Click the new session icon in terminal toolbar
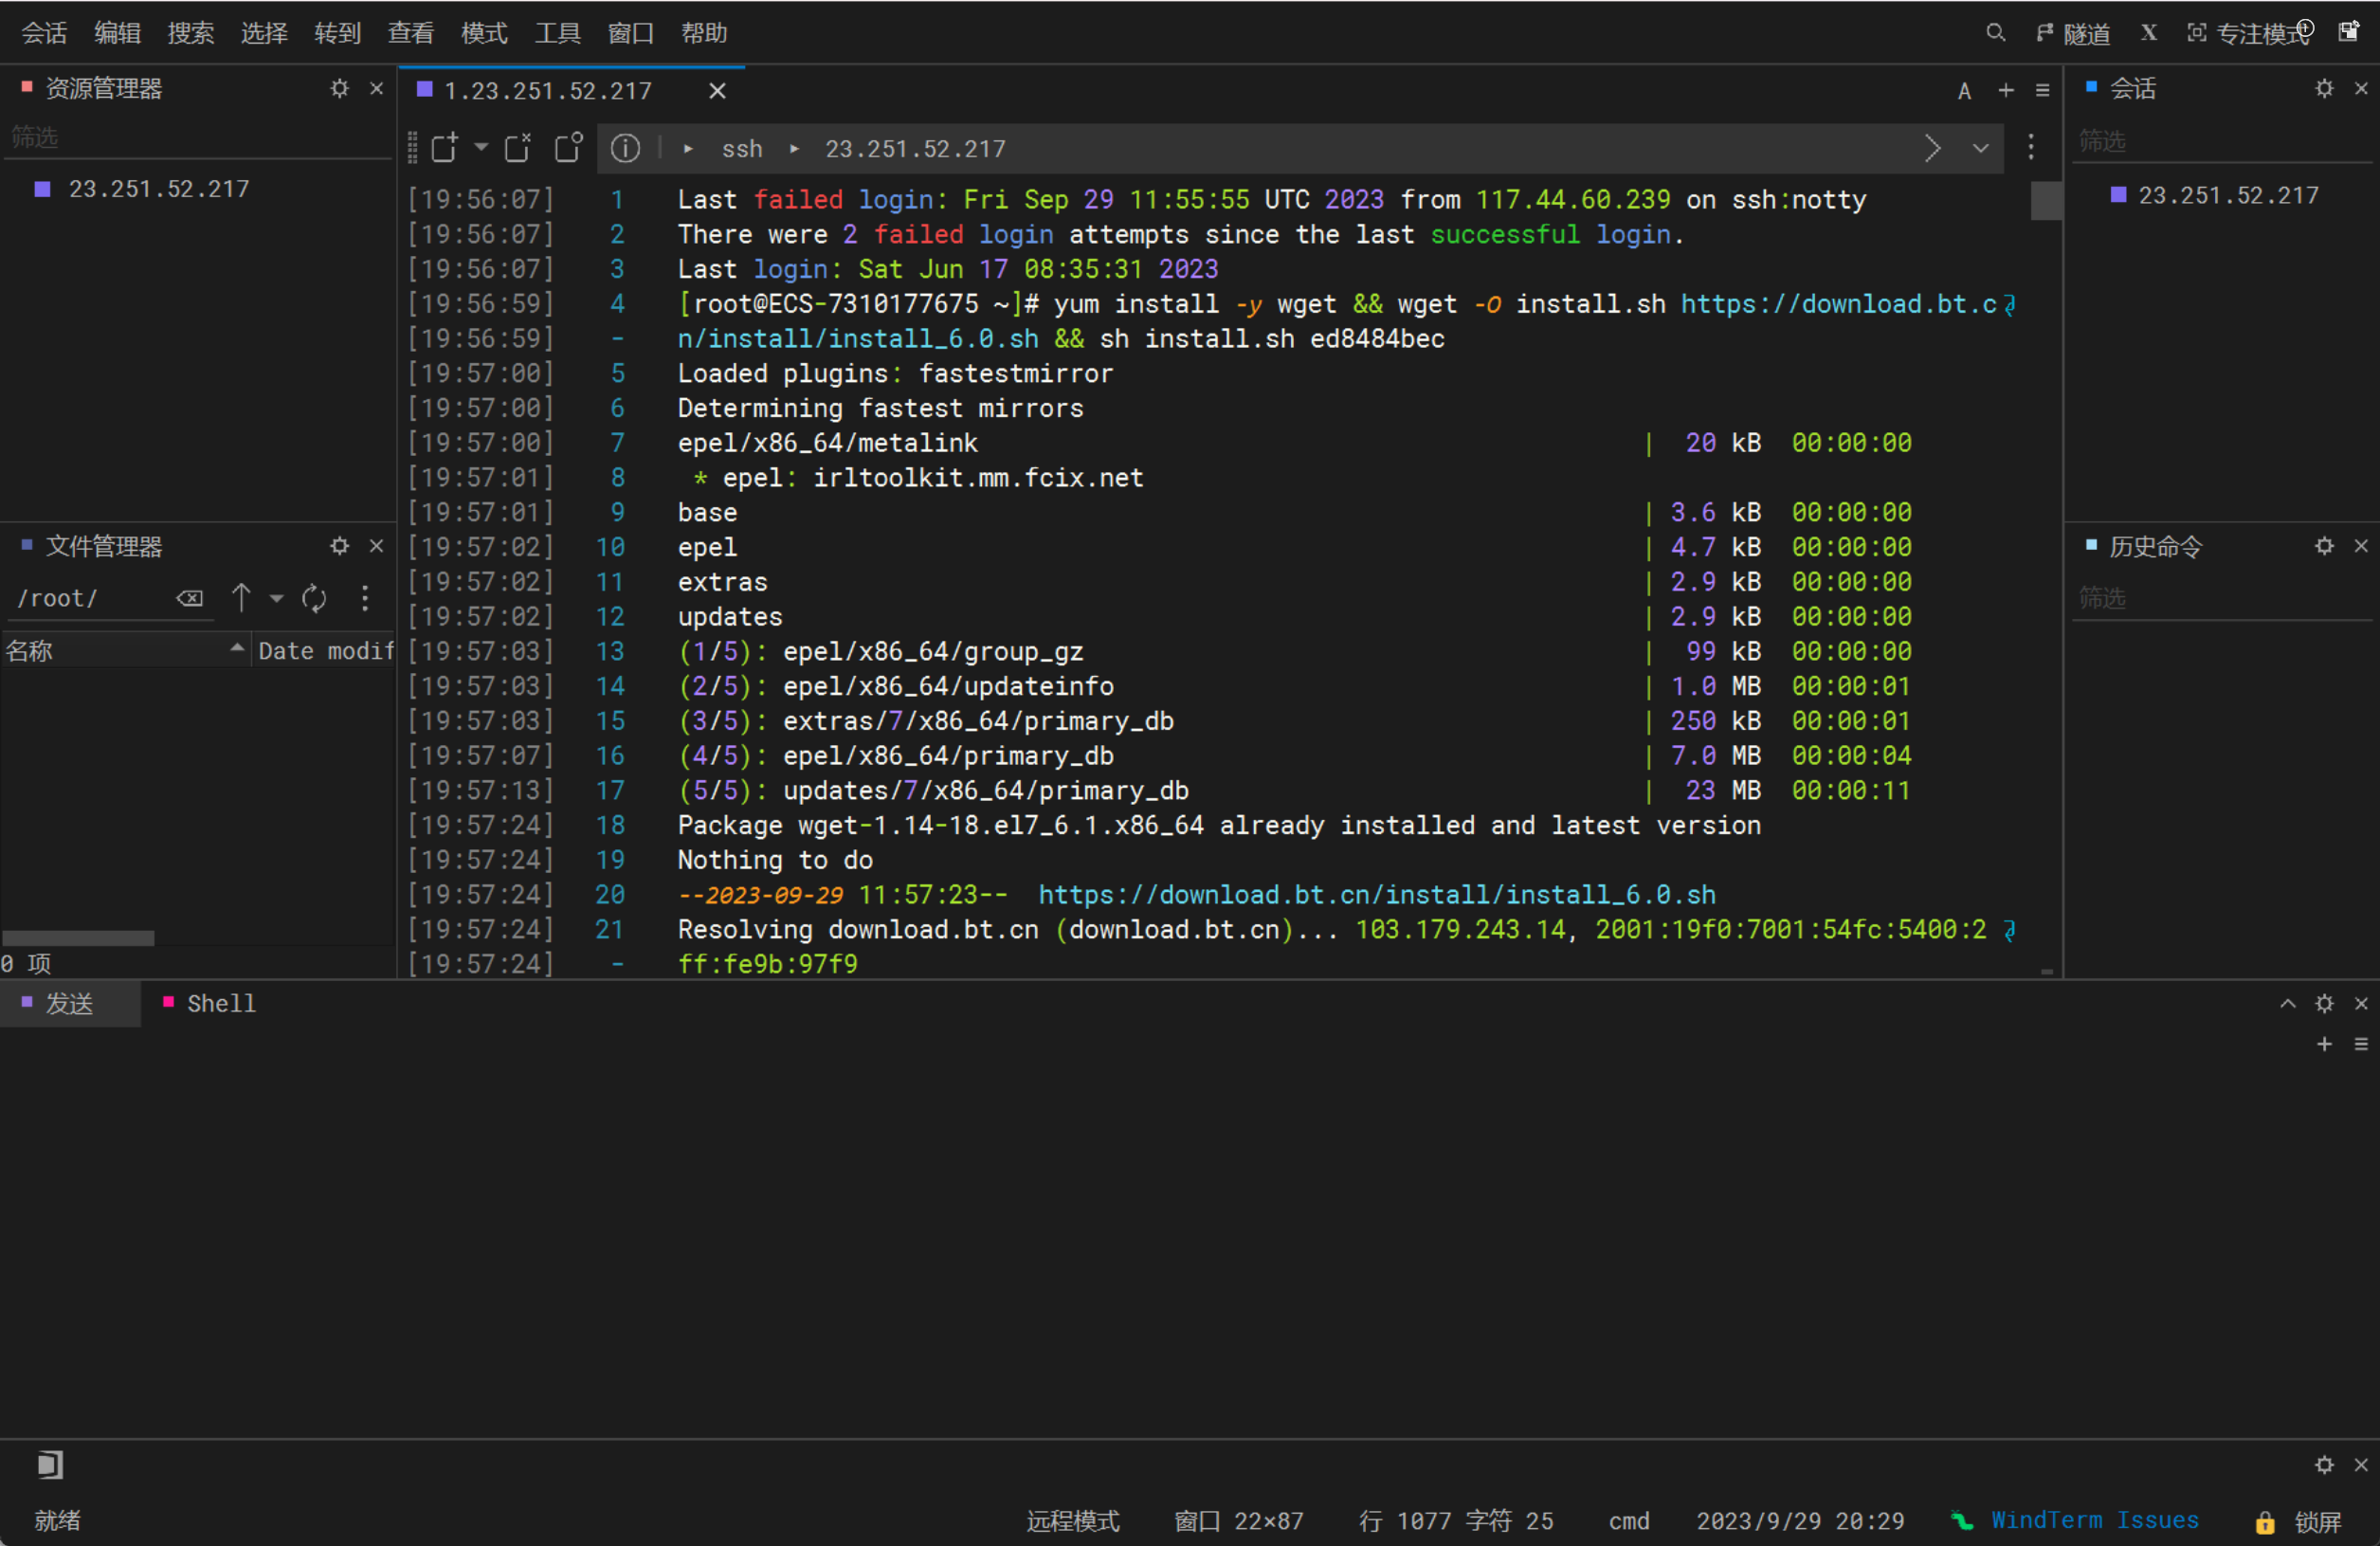 click(x=444, y=148)
